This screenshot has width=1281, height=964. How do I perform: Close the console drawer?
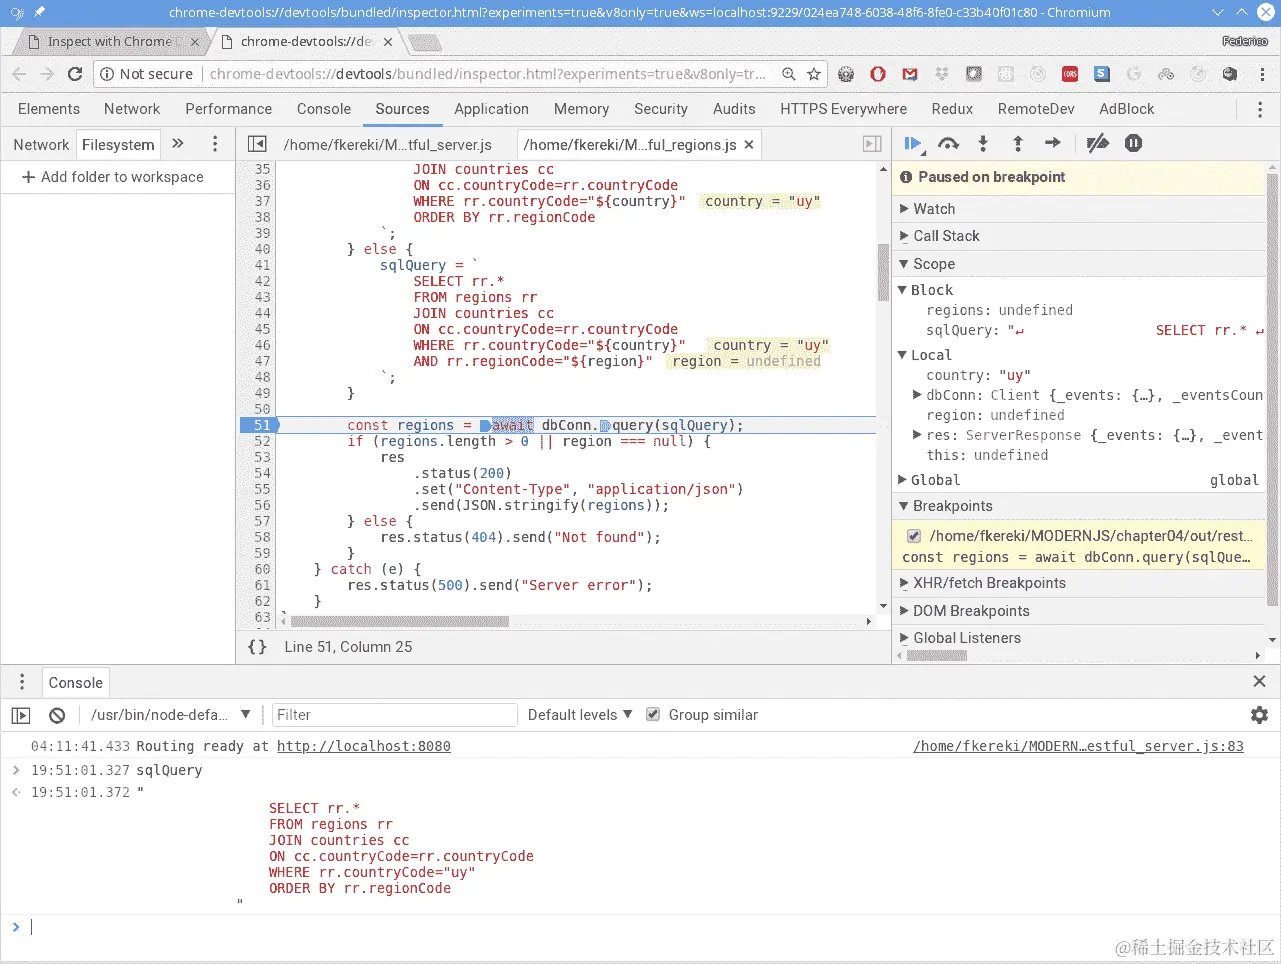pos(1259,681)
